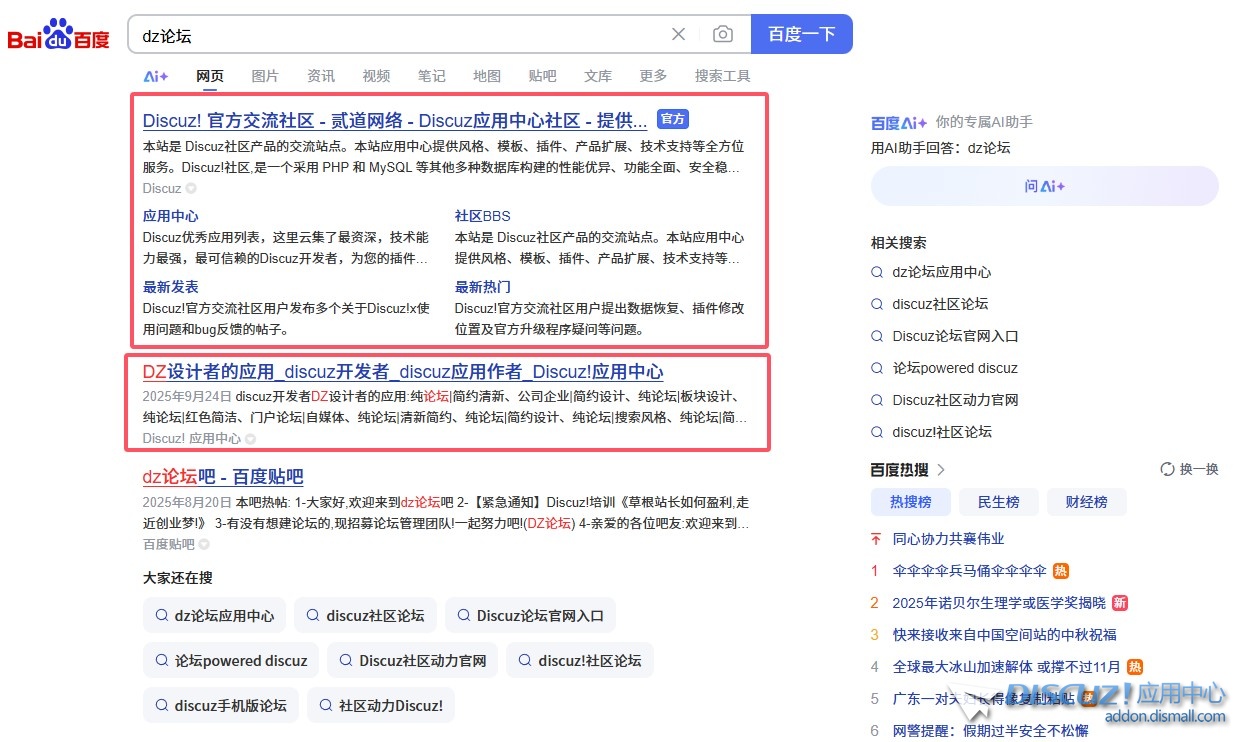Screen dimensions: 1244x742
Task: Open the Ai+ tab icon
Action: pyautogui.click(x=156, y=76)
